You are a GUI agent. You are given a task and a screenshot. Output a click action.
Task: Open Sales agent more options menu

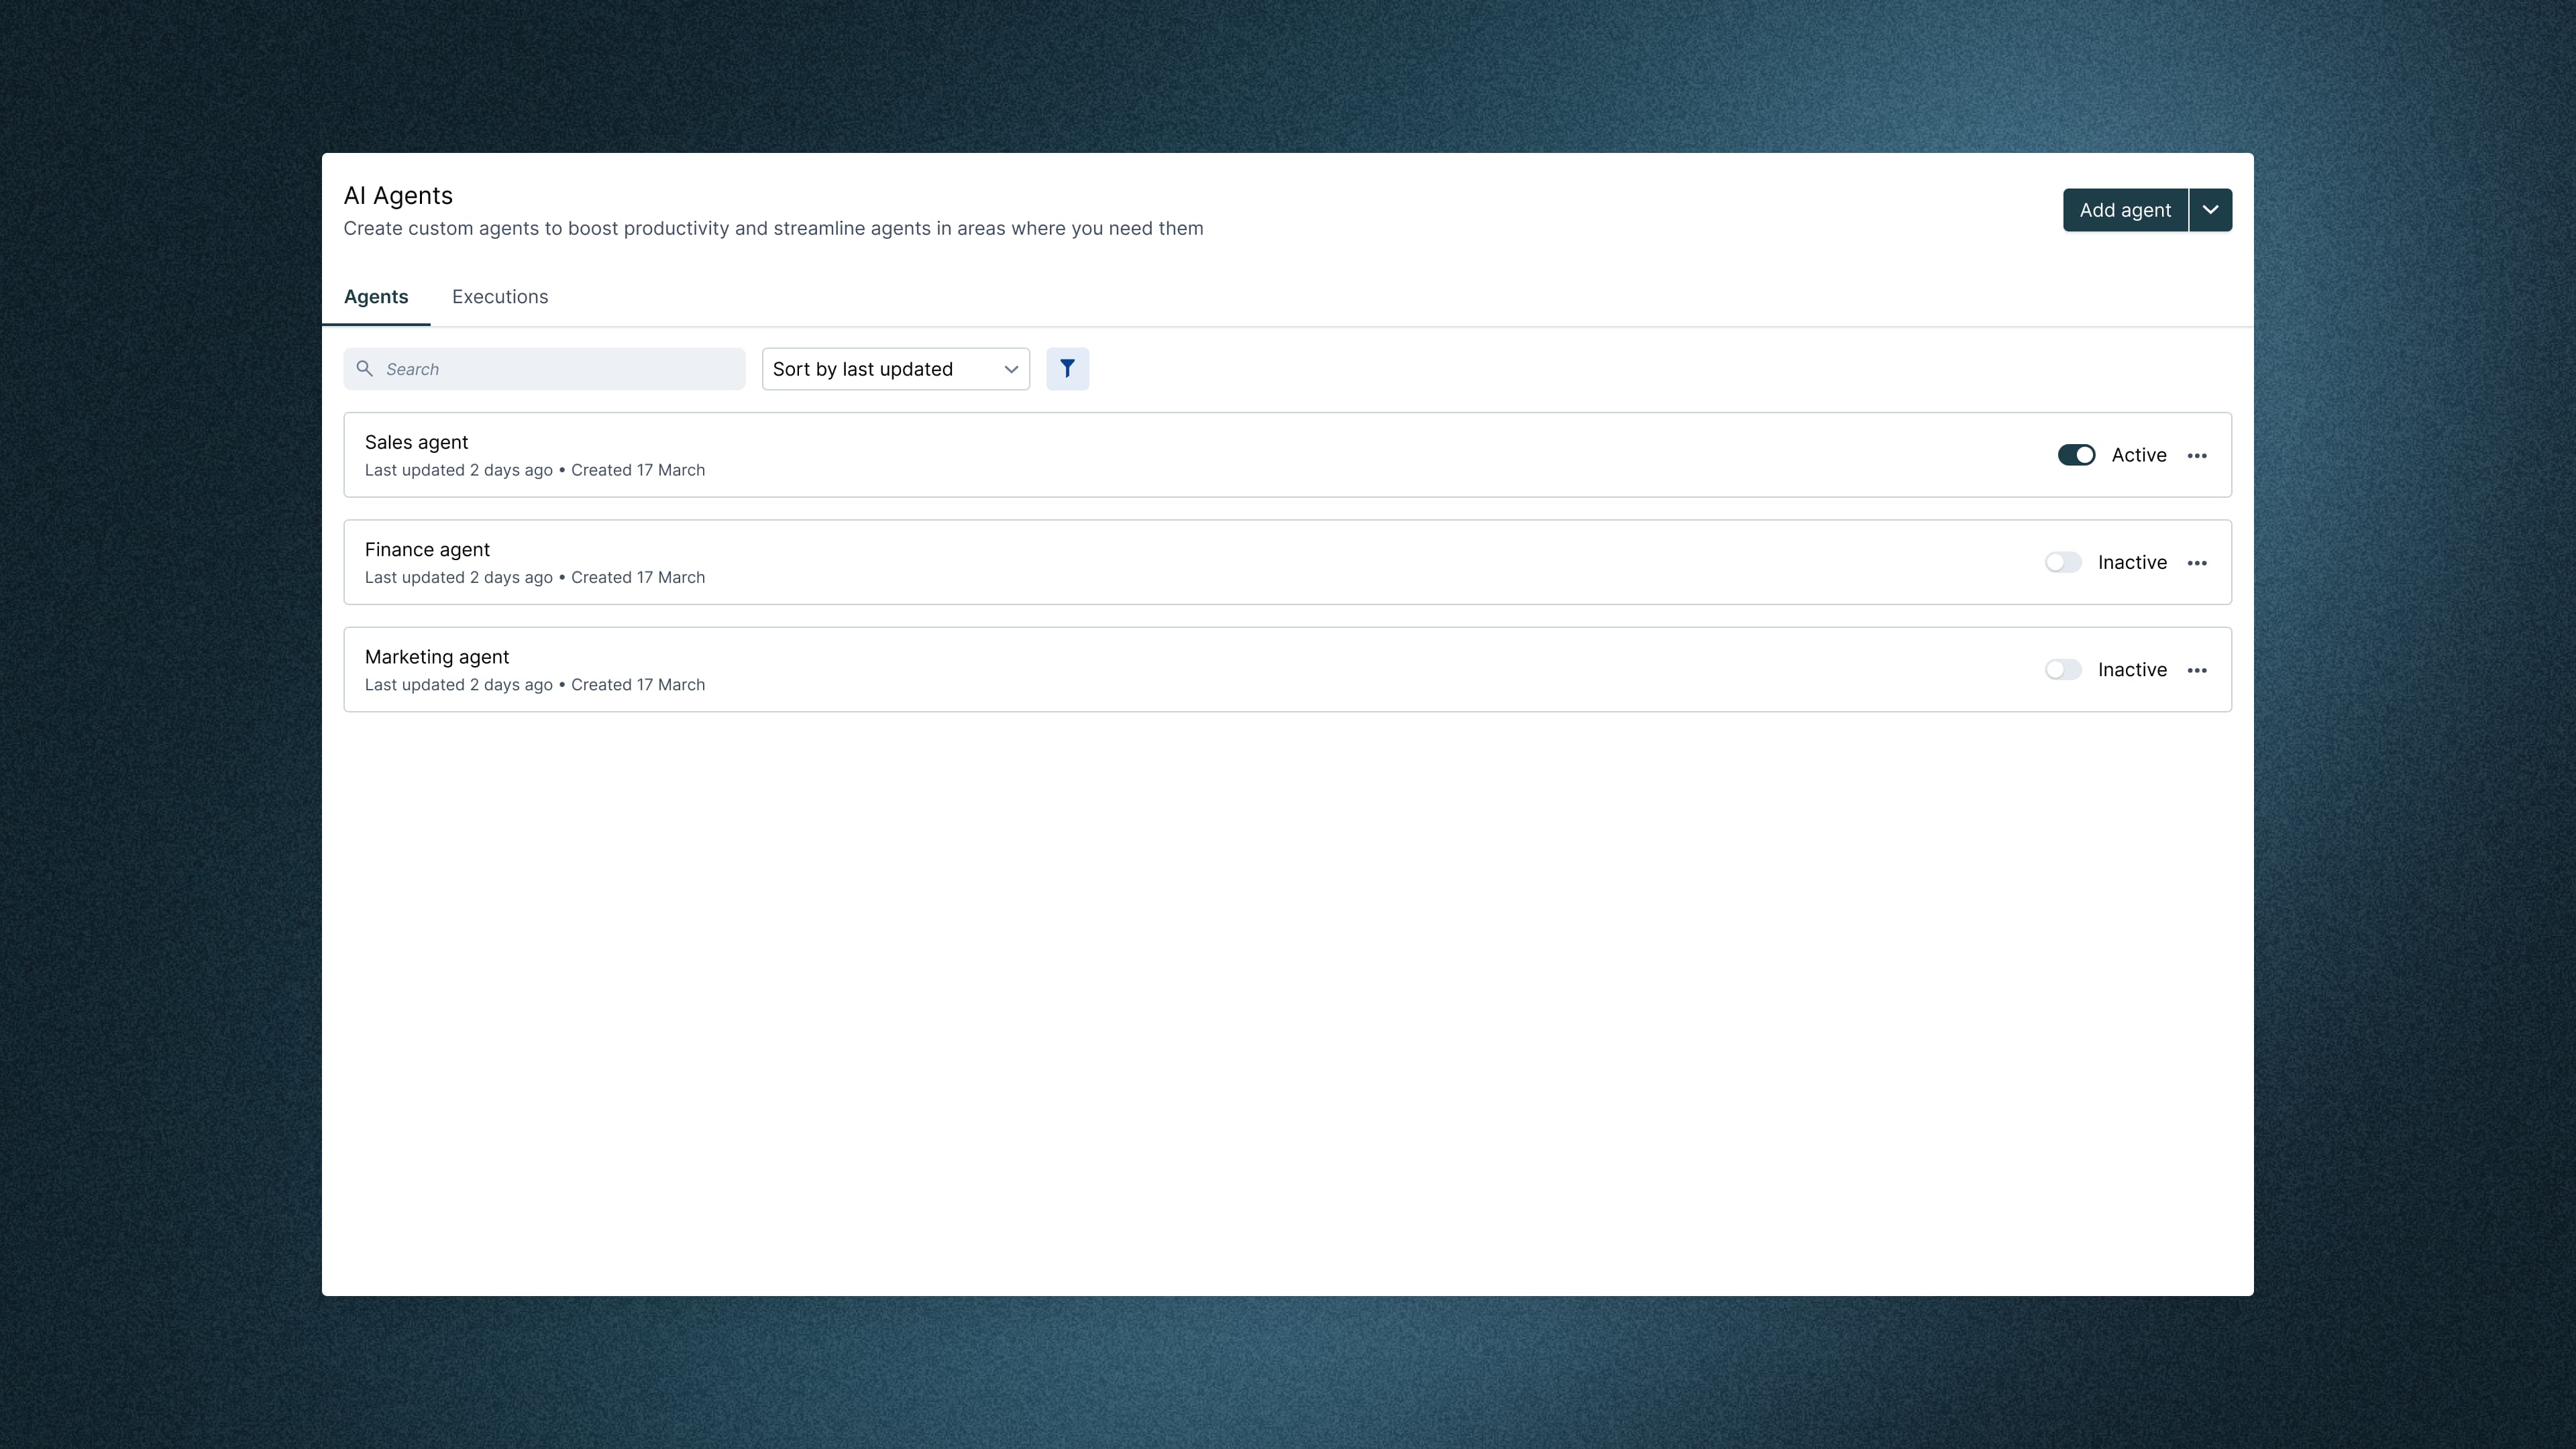(2196, 455)
